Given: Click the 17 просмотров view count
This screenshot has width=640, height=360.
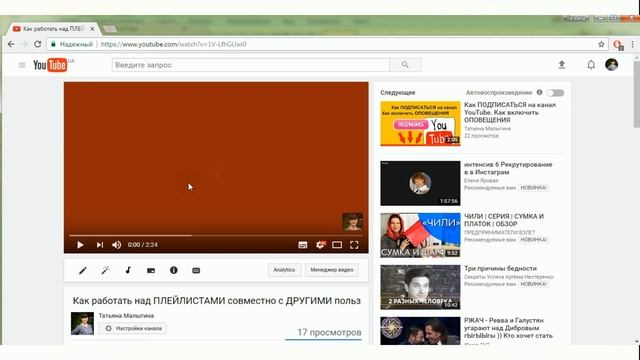Looking at the screenshot, I should coord(329,332).
